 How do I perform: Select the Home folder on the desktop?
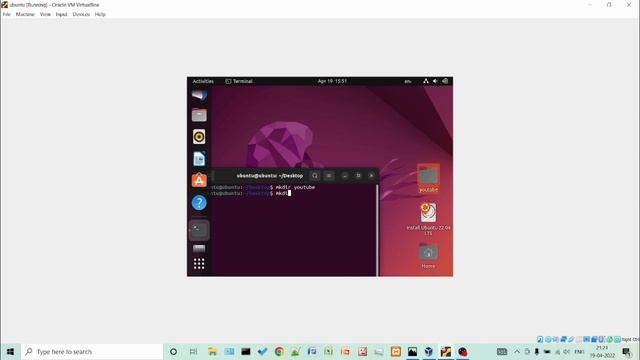[x=428, y=256]
